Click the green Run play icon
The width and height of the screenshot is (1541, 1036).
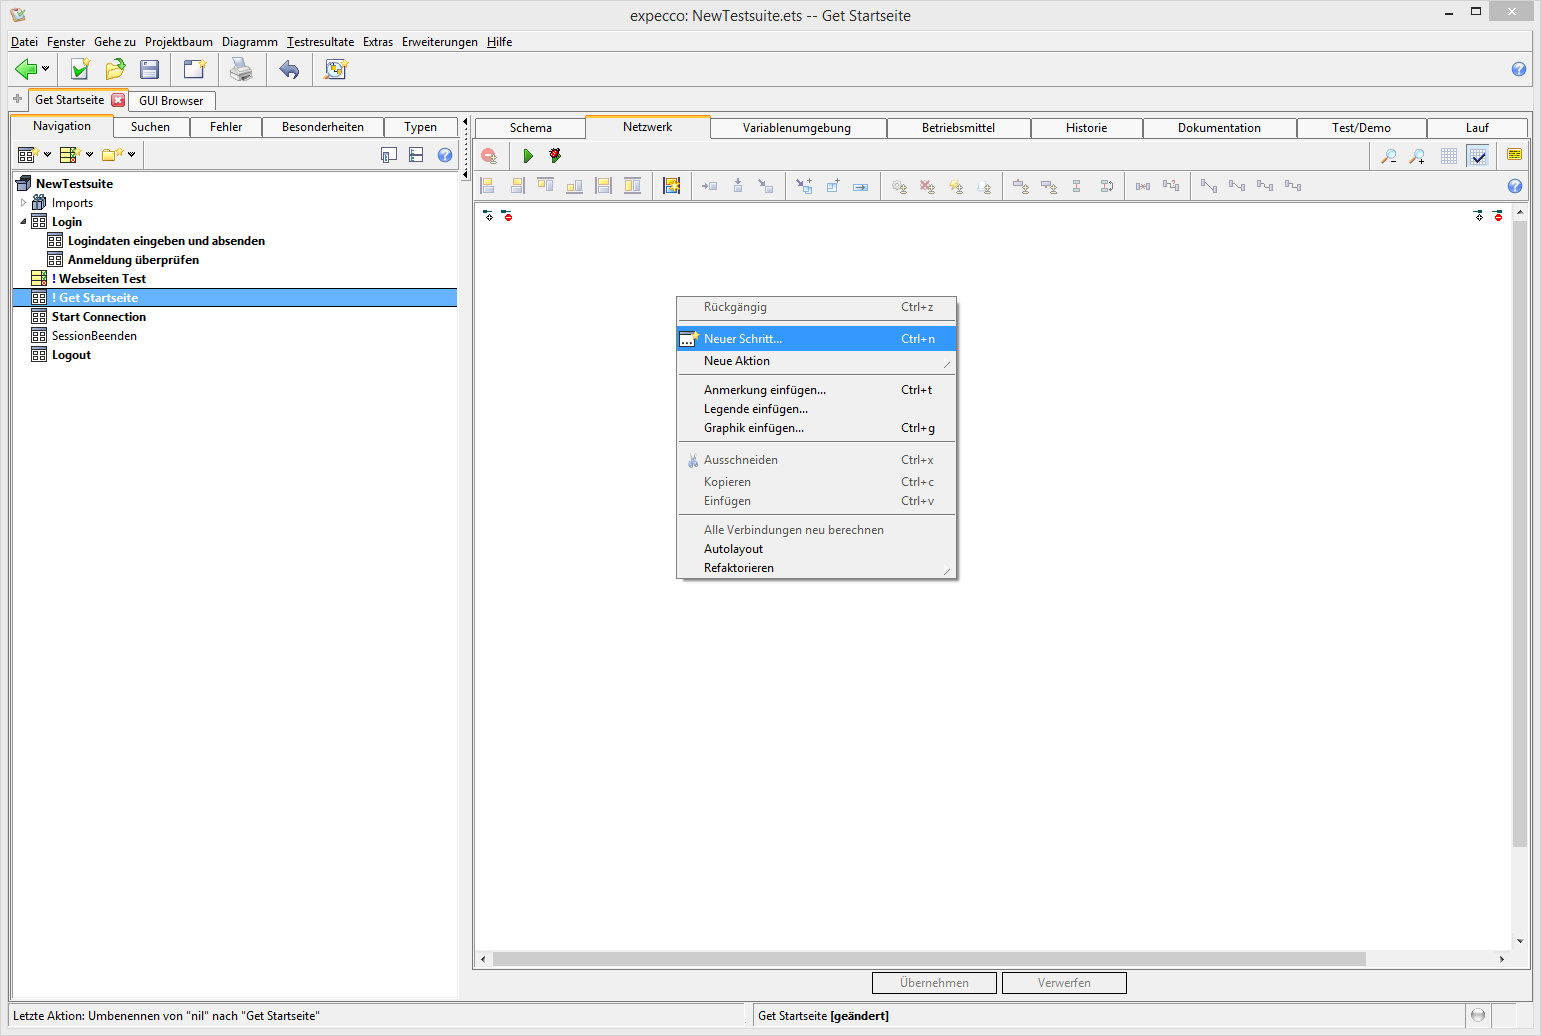click(528, 156)
